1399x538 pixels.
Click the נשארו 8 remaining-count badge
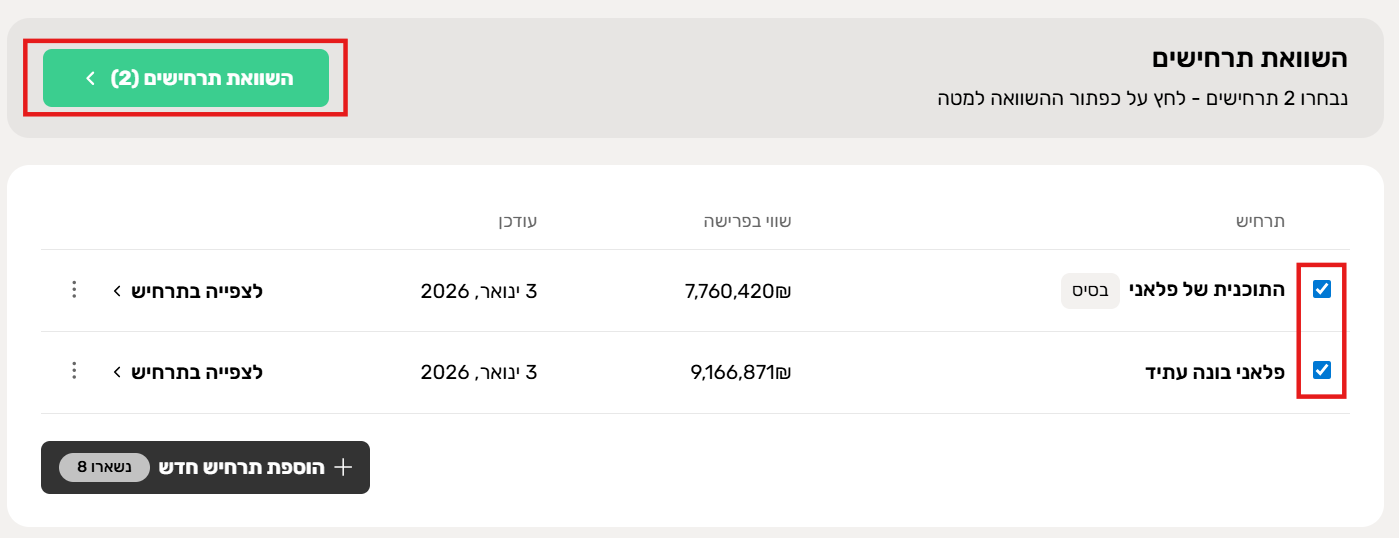tap(104, 467)
